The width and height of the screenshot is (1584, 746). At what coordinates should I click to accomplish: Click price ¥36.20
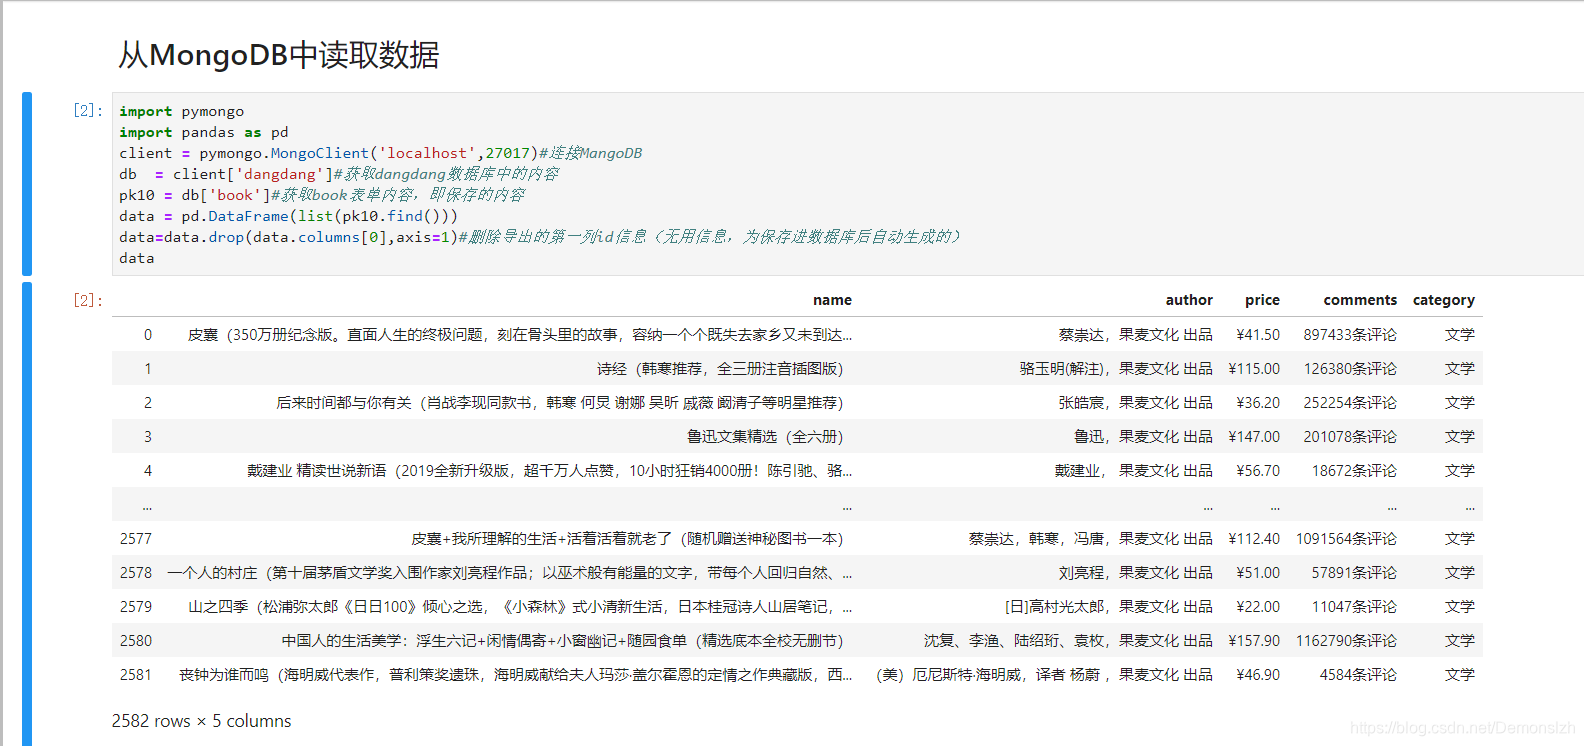pos(1258,403)
